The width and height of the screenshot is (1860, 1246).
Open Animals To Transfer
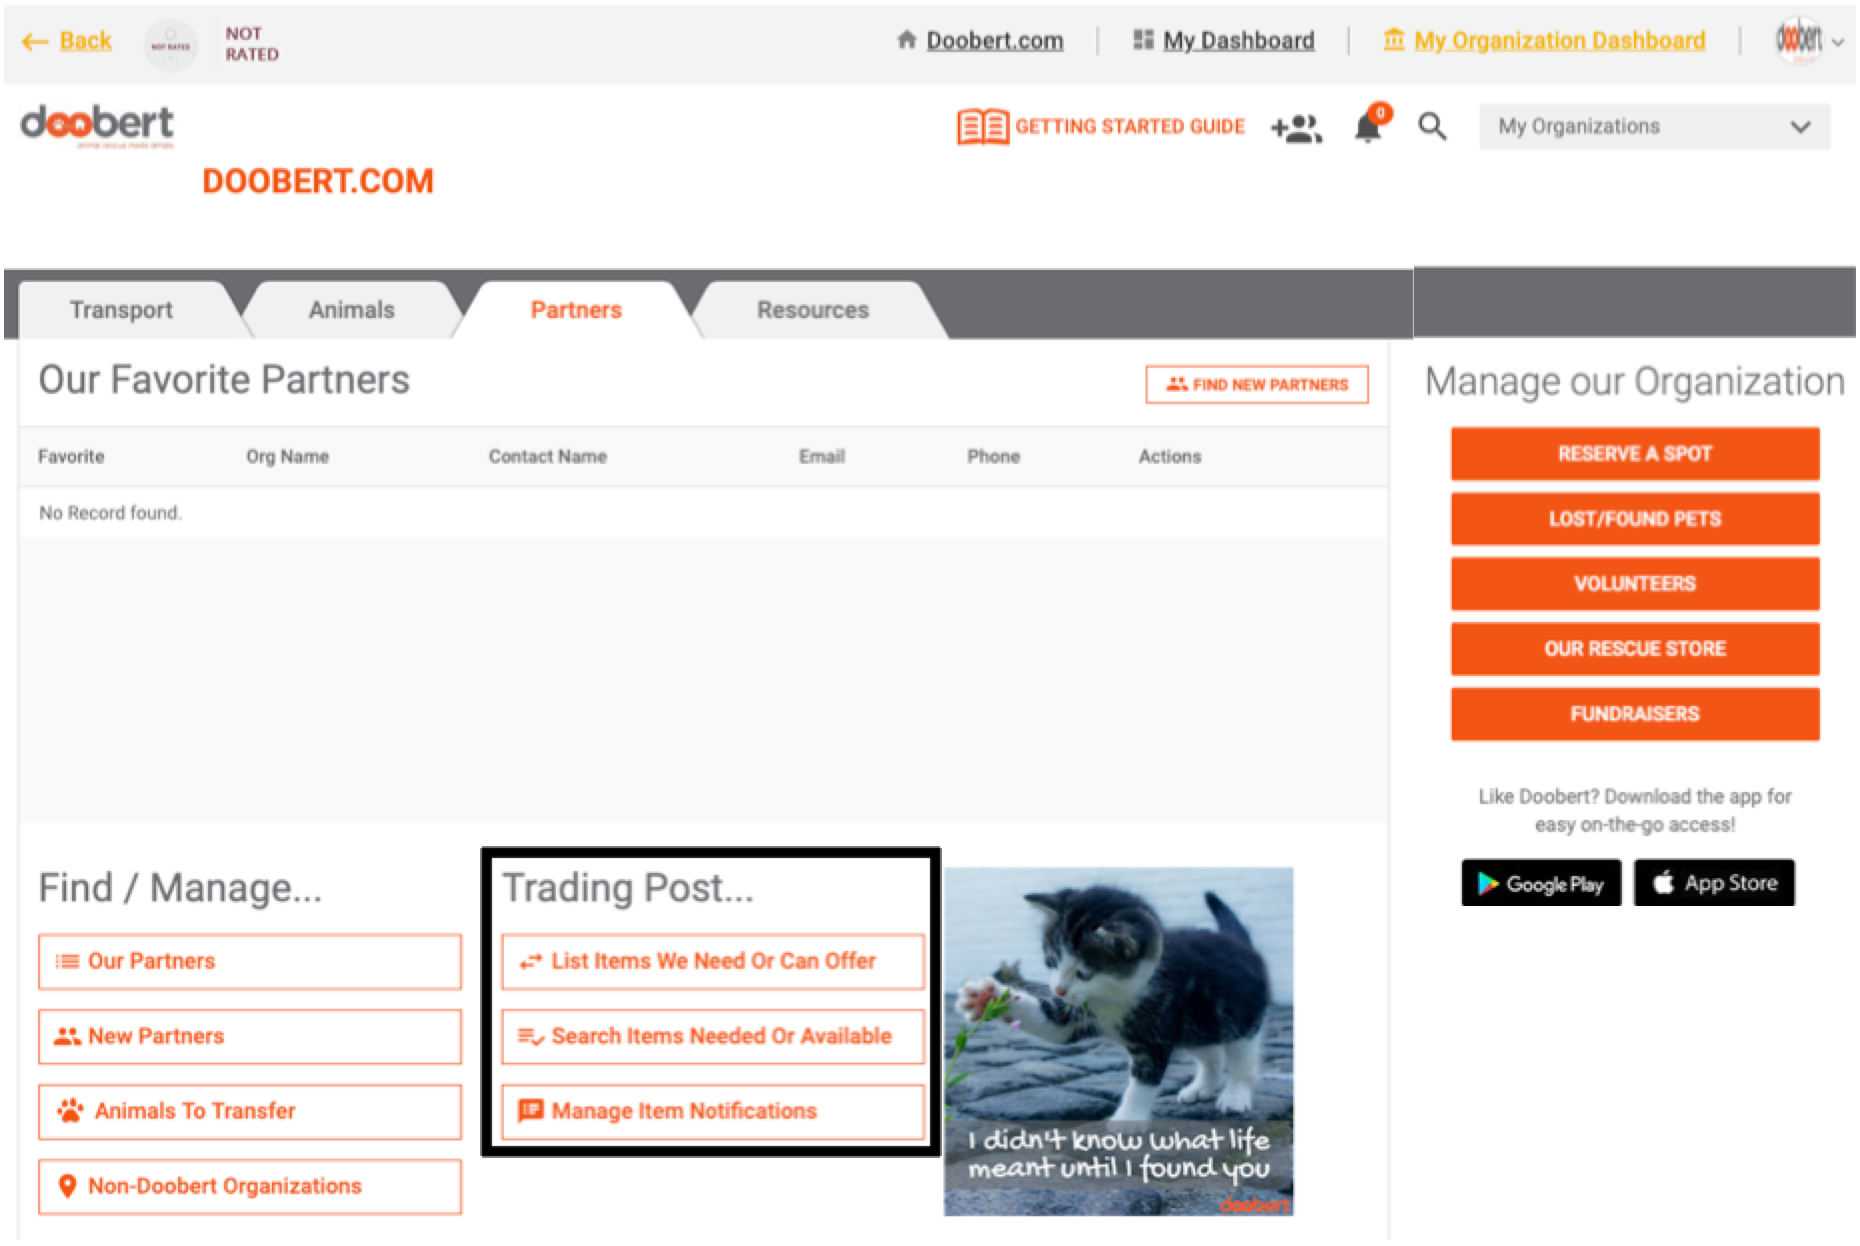pos(250,1112)
